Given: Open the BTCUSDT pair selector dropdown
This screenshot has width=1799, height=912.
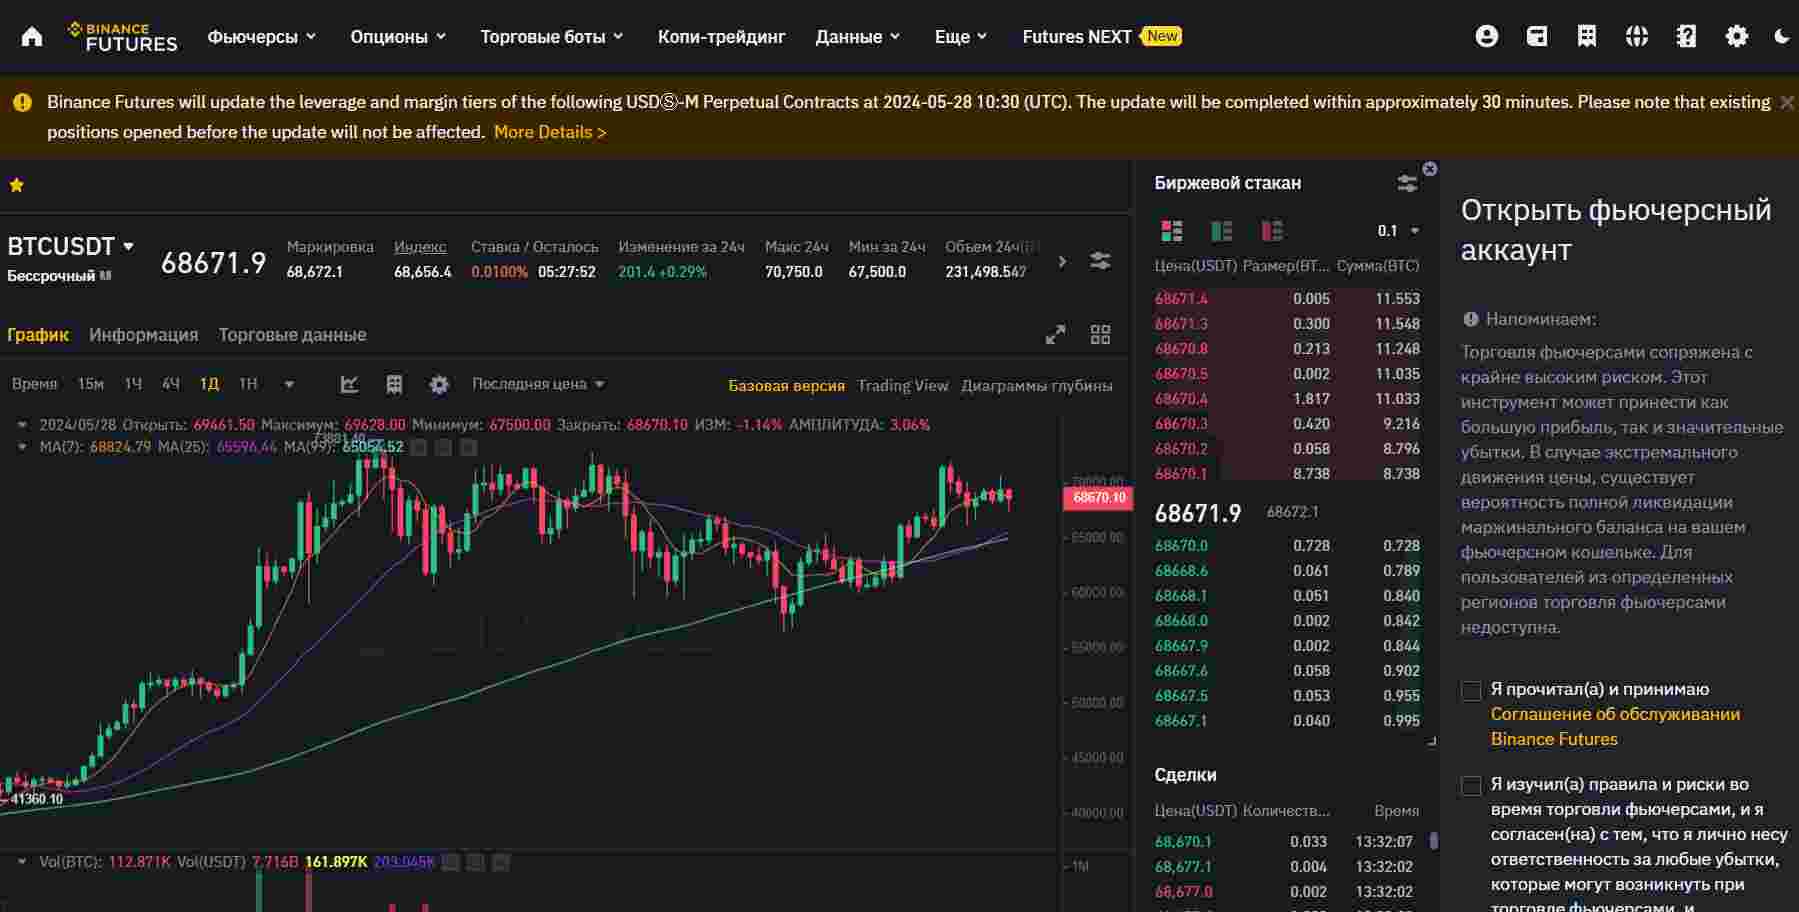Looking at the screenshot, I should pos(128,246).
